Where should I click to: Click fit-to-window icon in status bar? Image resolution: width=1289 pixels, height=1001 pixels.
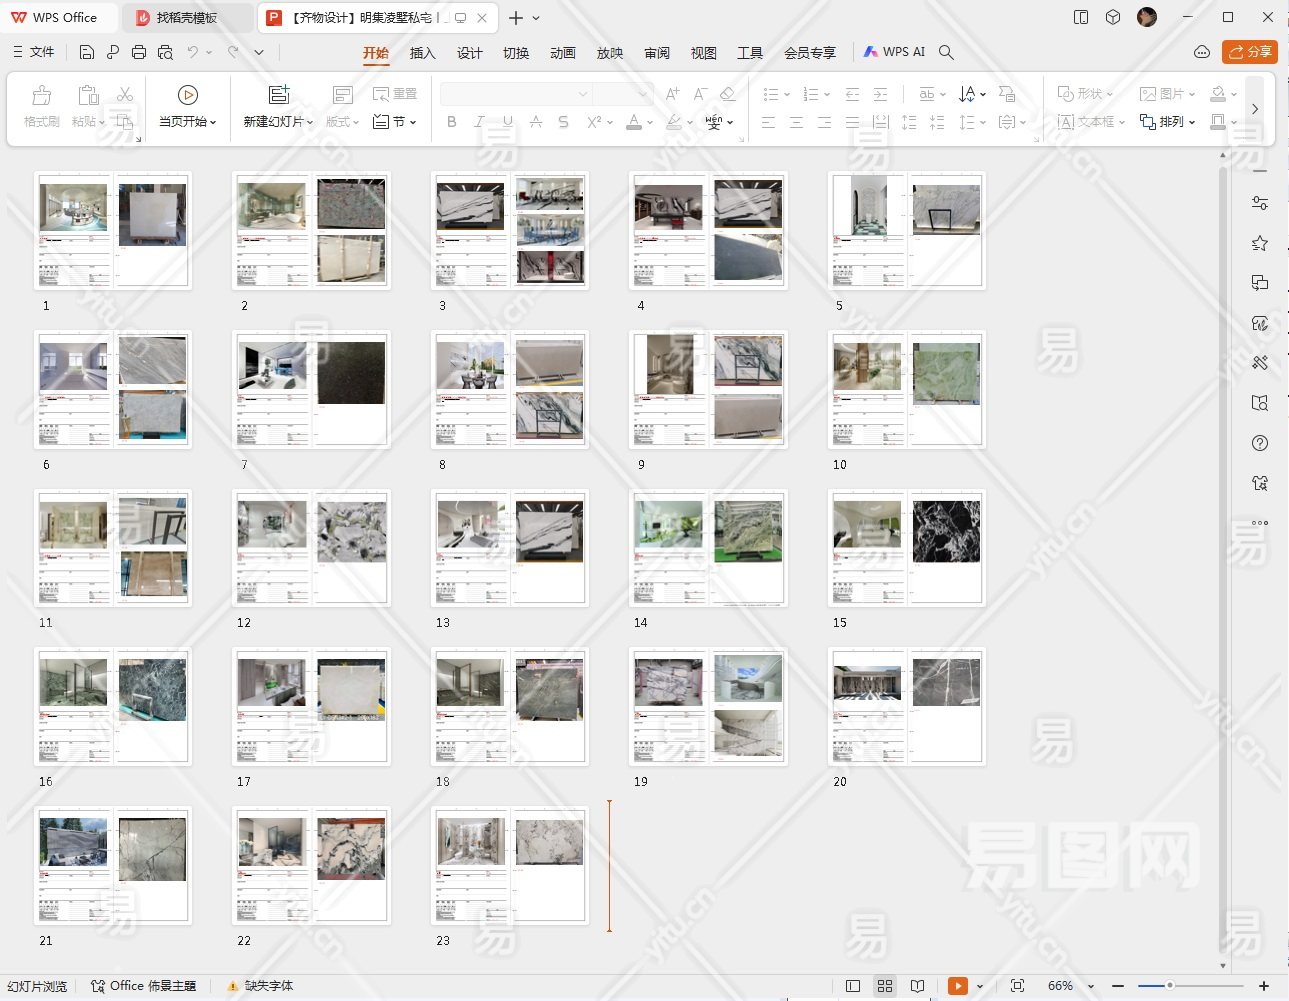click(x=1017, y=986)
